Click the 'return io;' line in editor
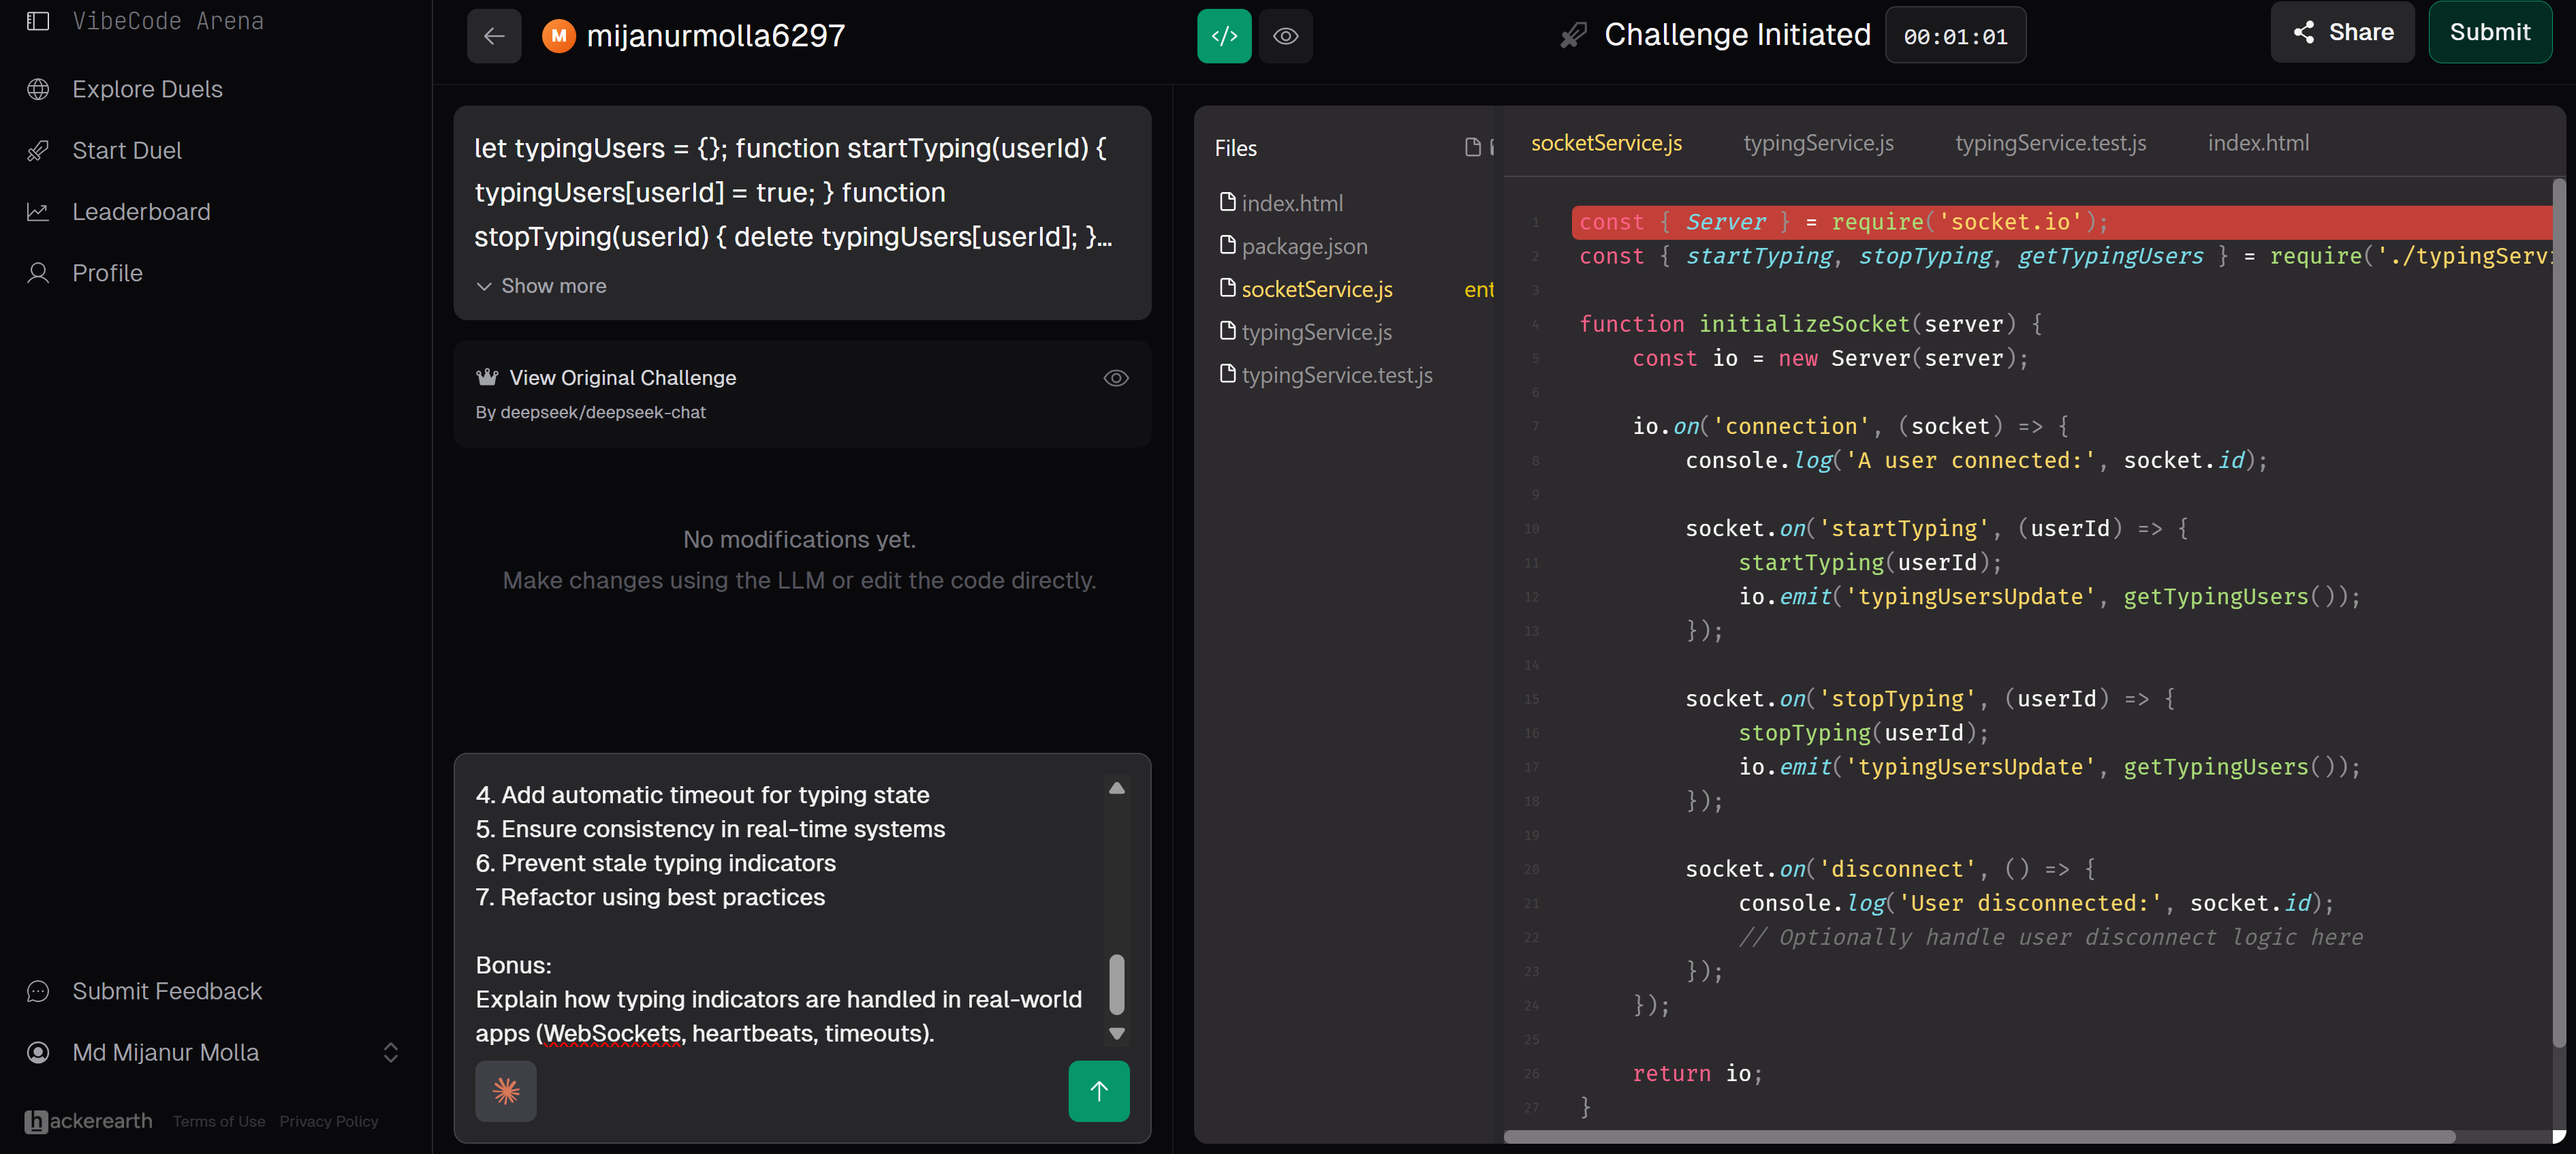This screenshot has width=2576, height=1154. click(x=1697, y=1073)
